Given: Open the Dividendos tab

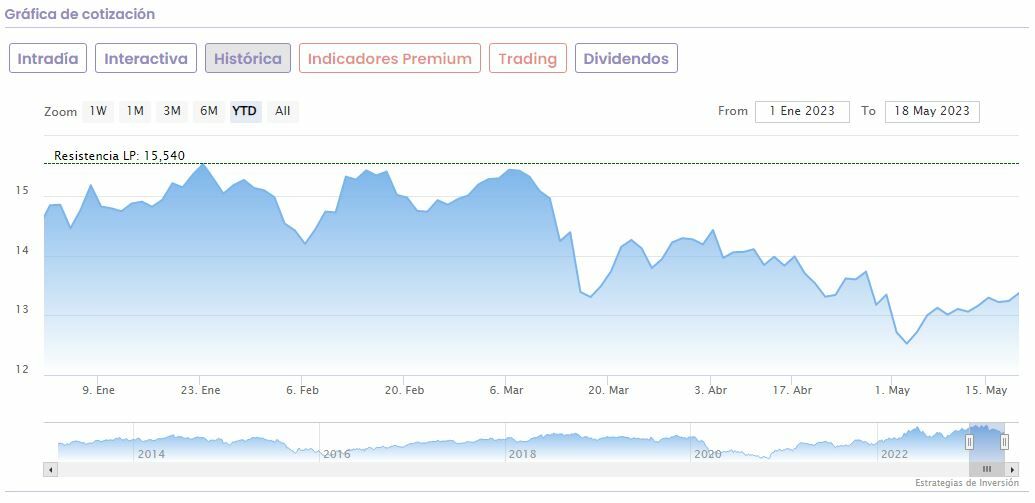Looking at the screenshot, I should point(626,58).
